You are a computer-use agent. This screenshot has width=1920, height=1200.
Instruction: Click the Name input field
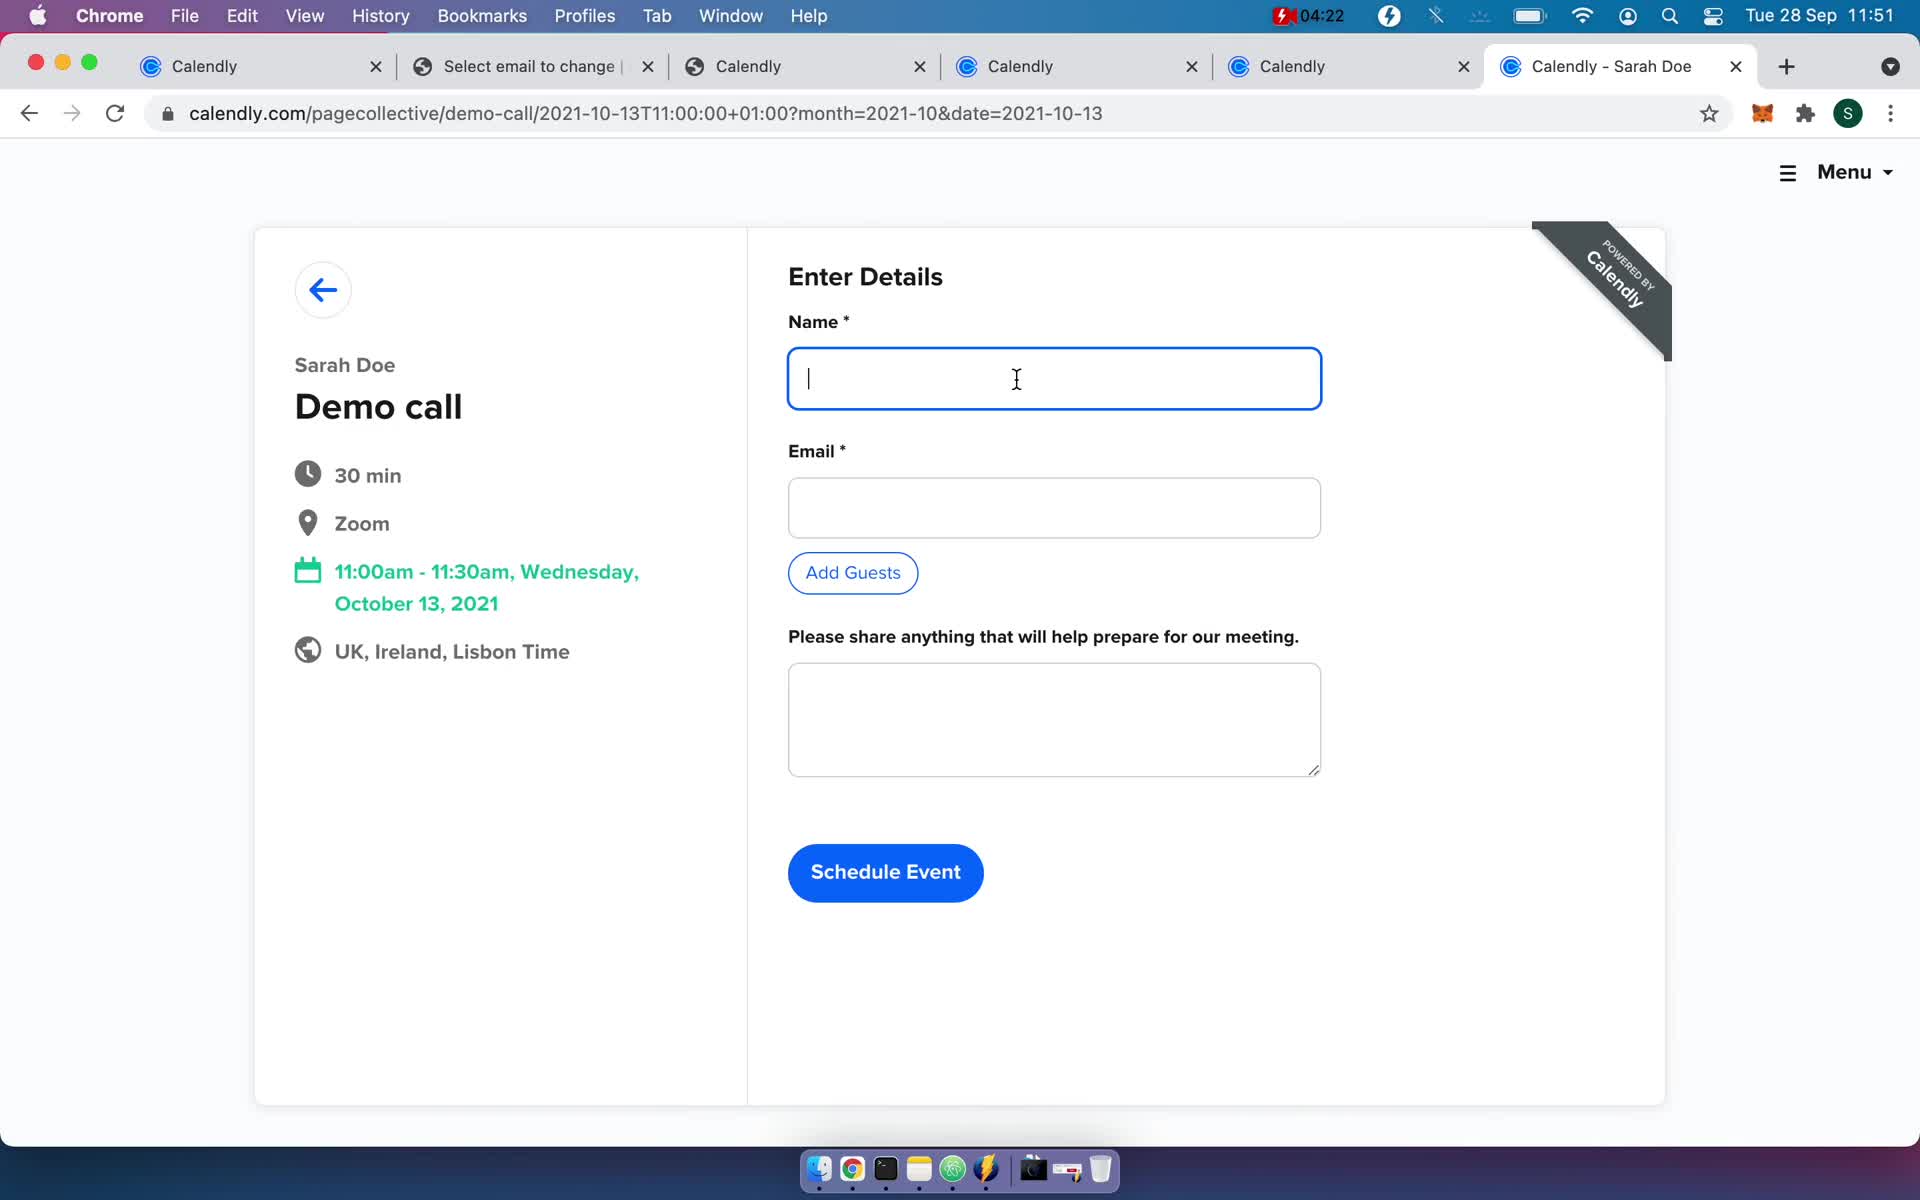(1053, 379)
